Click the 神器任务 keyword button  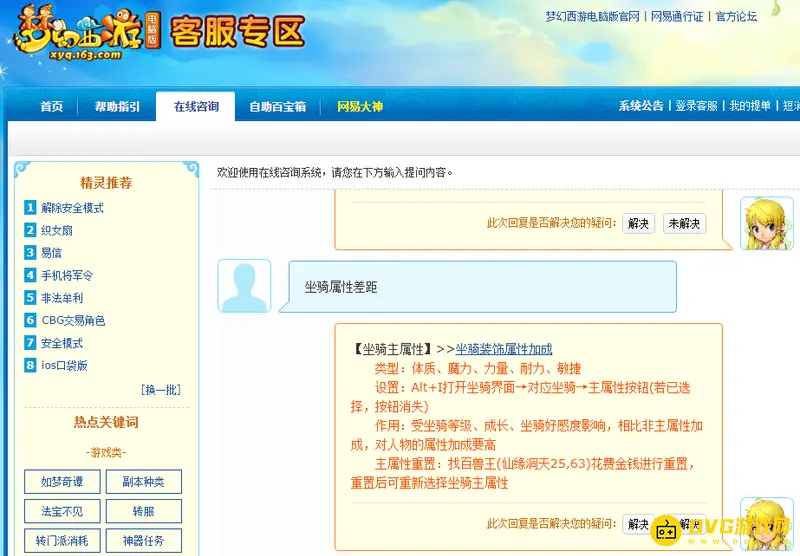pyautogui.click(x=143, y=541)
